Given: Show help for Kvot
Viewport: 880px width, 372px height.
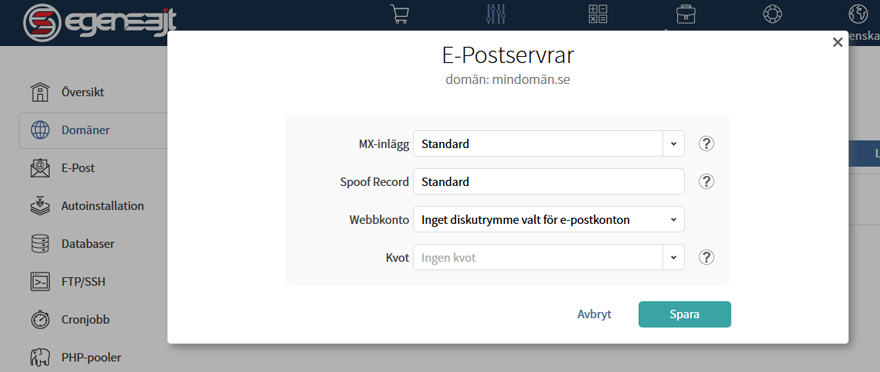Looking at the screenshot, I should click(706, 258).
